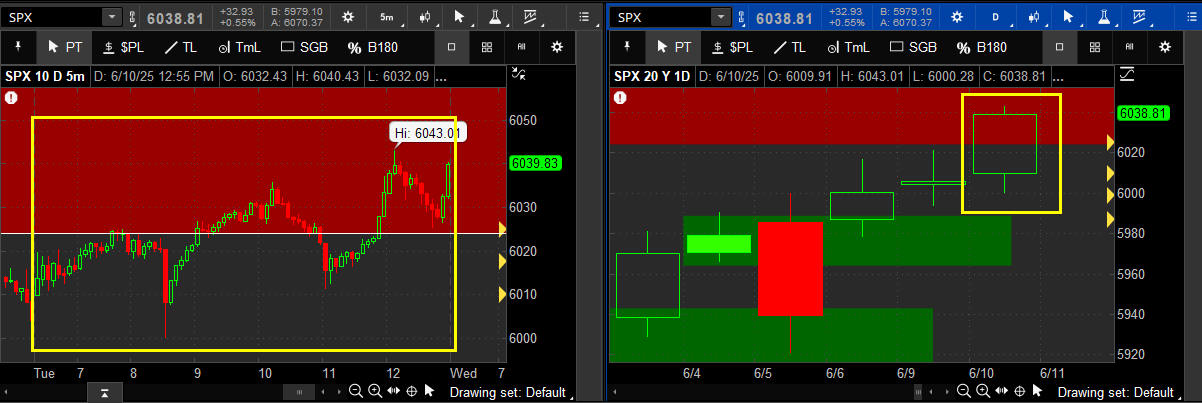Activate PT pointer tool in left chart
The width and height of the screenshot is (1202, 403).
65,46
